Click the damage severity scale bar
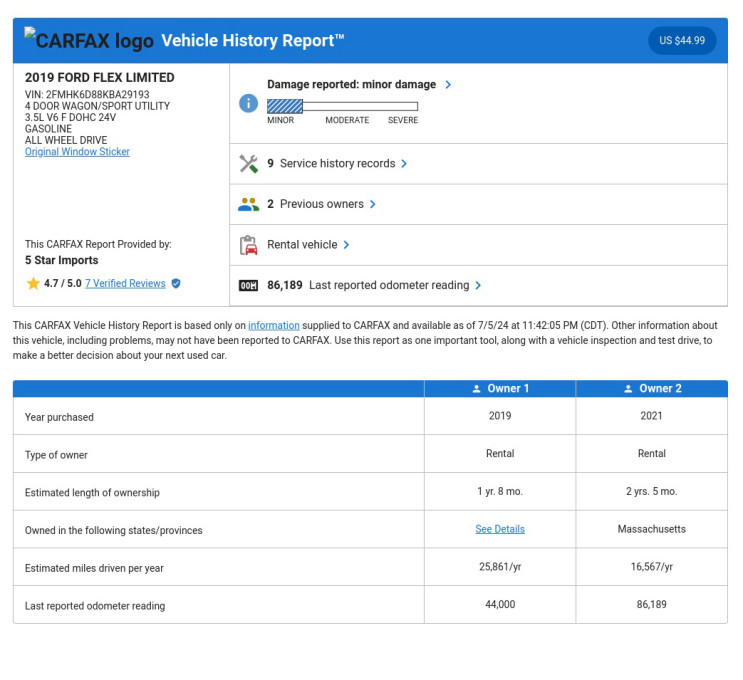Viewport: 743px width, 680px height. coord(342,106)
